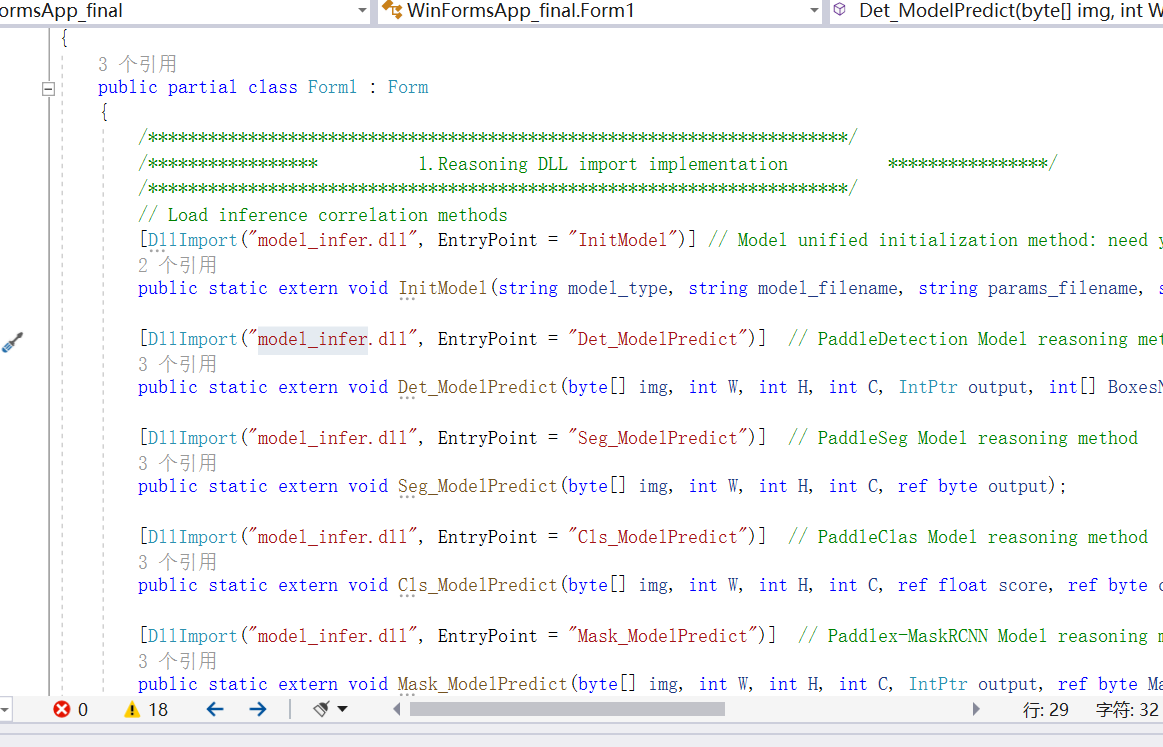Click the member icon beside Det_ModelPredict
The height and width of the screenshot is (747, 1163).
coord(840,11)
